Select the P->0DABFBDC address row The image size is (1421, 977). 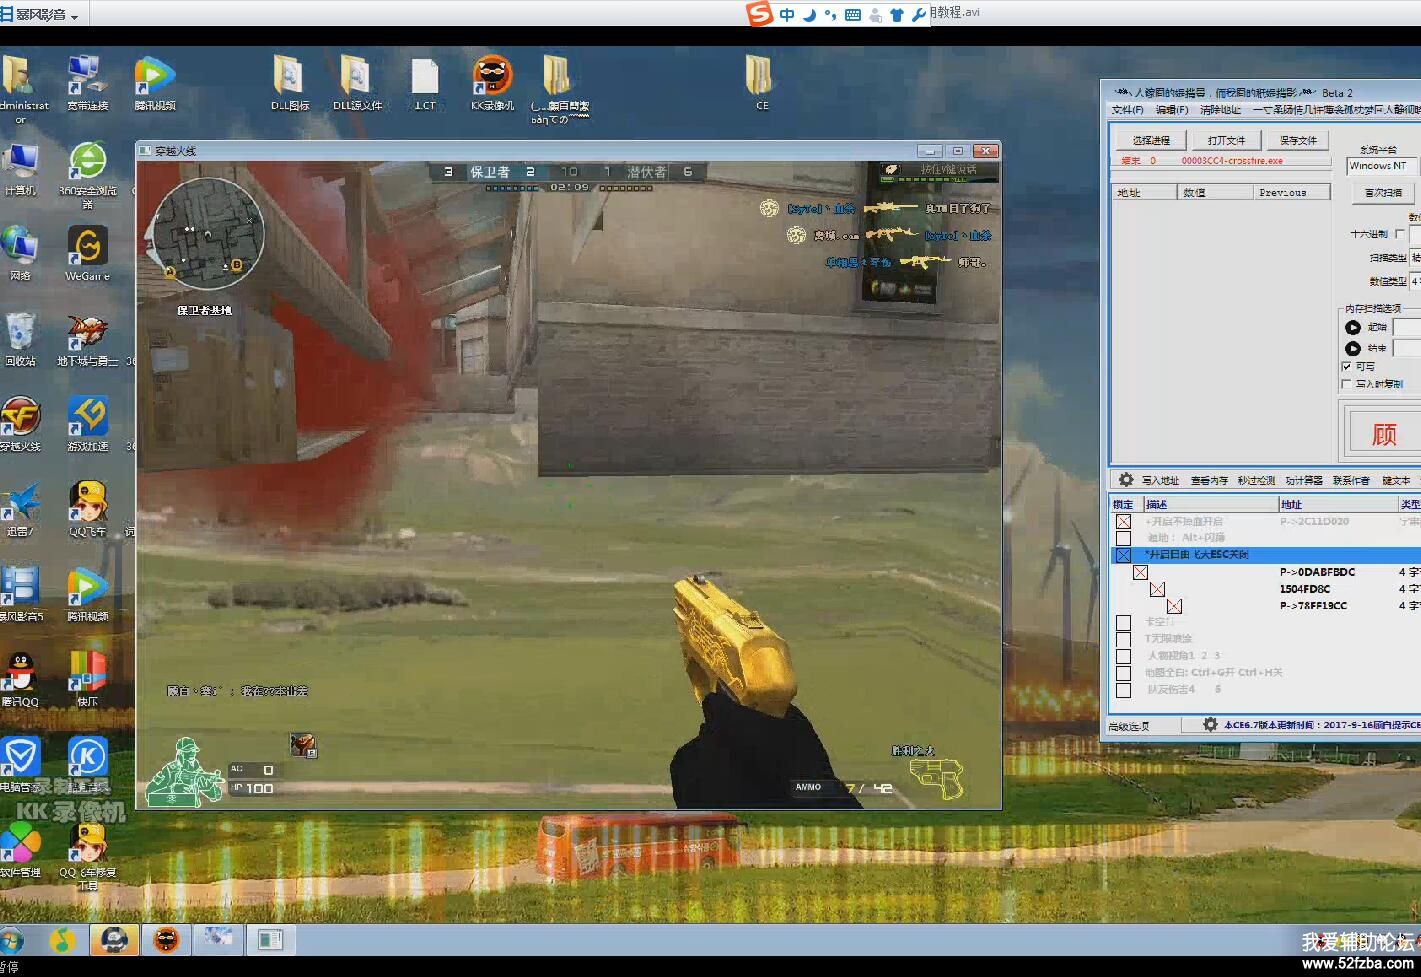1317,572
